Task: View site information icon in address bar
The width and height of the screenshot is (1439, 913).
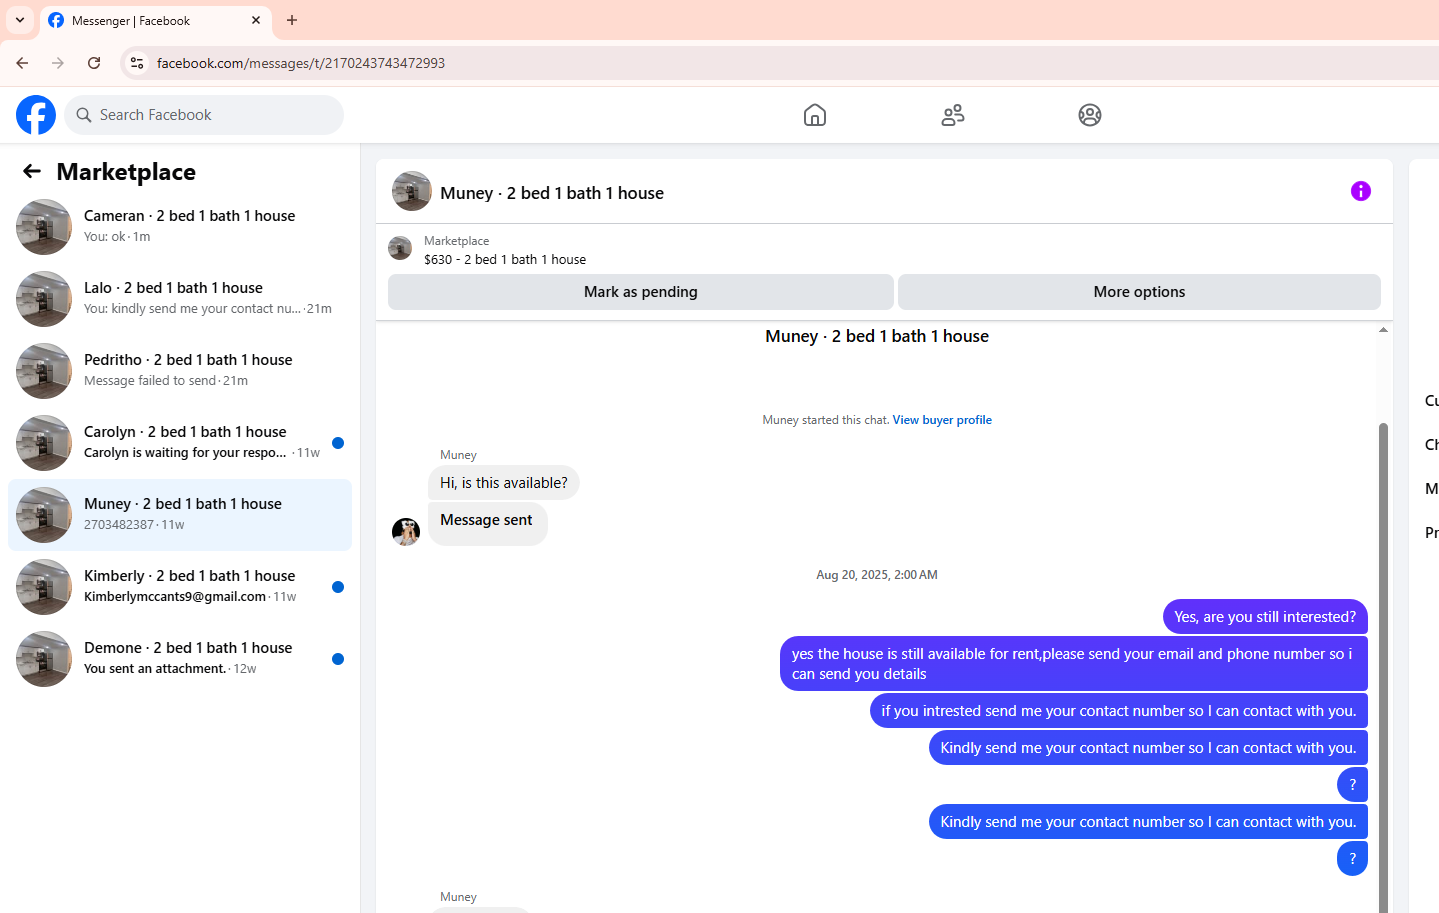Action: click(x=137, y=63)
